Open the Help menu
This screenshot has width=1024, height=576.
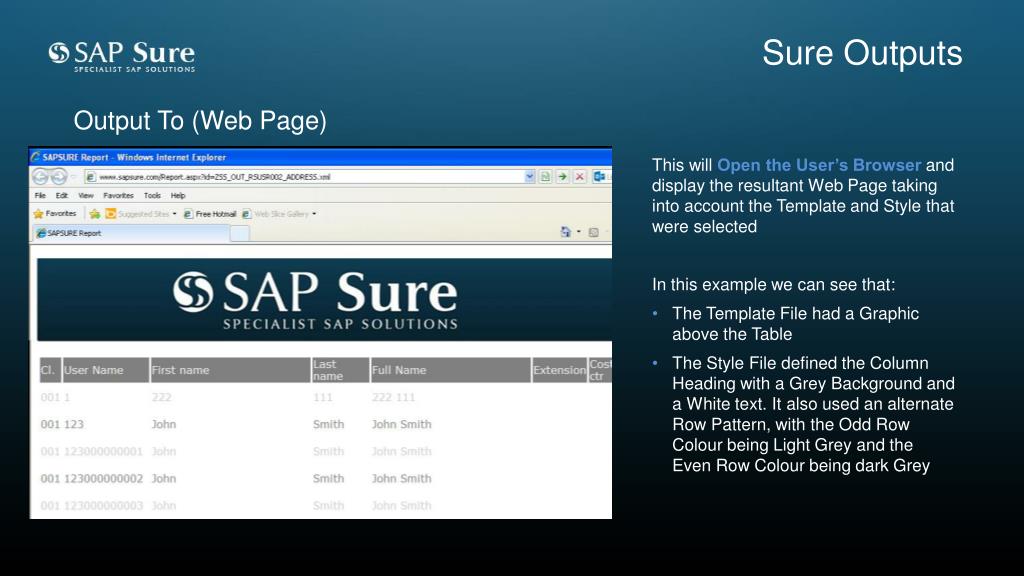click(178, 195)
